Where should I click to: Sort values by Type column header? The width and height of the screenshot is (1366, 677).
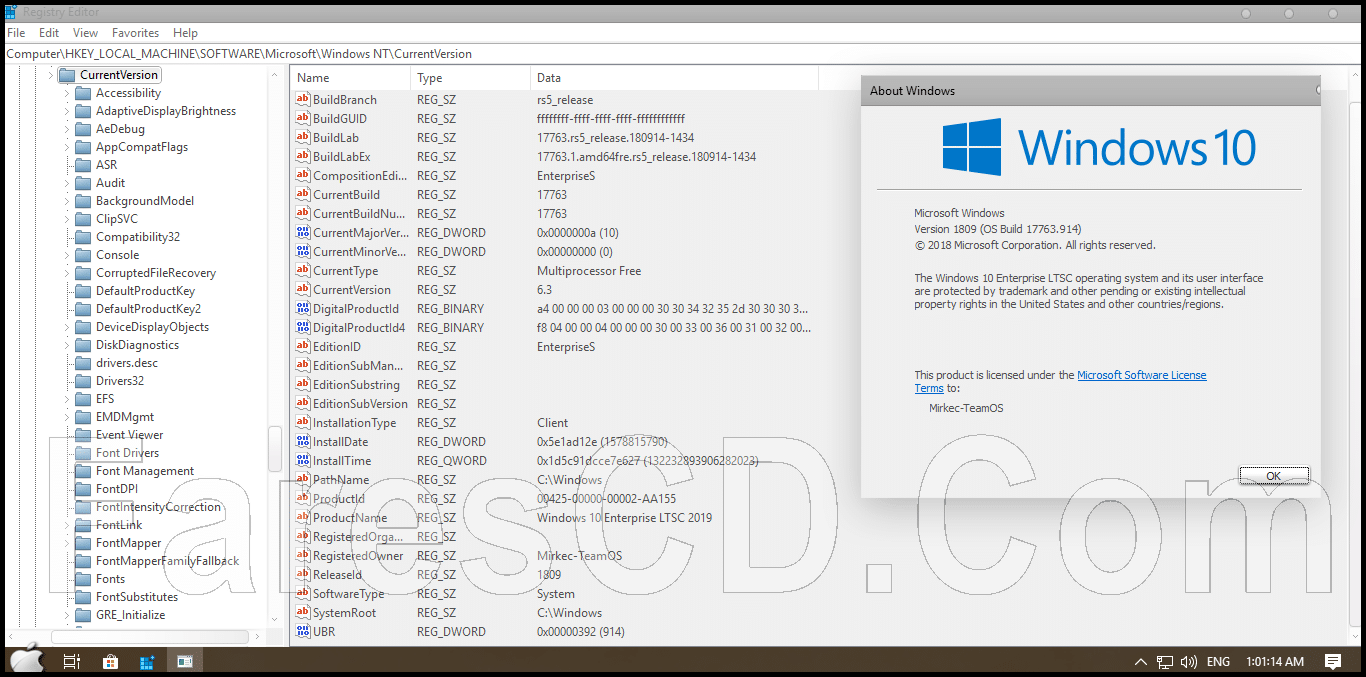click(470, 78)
